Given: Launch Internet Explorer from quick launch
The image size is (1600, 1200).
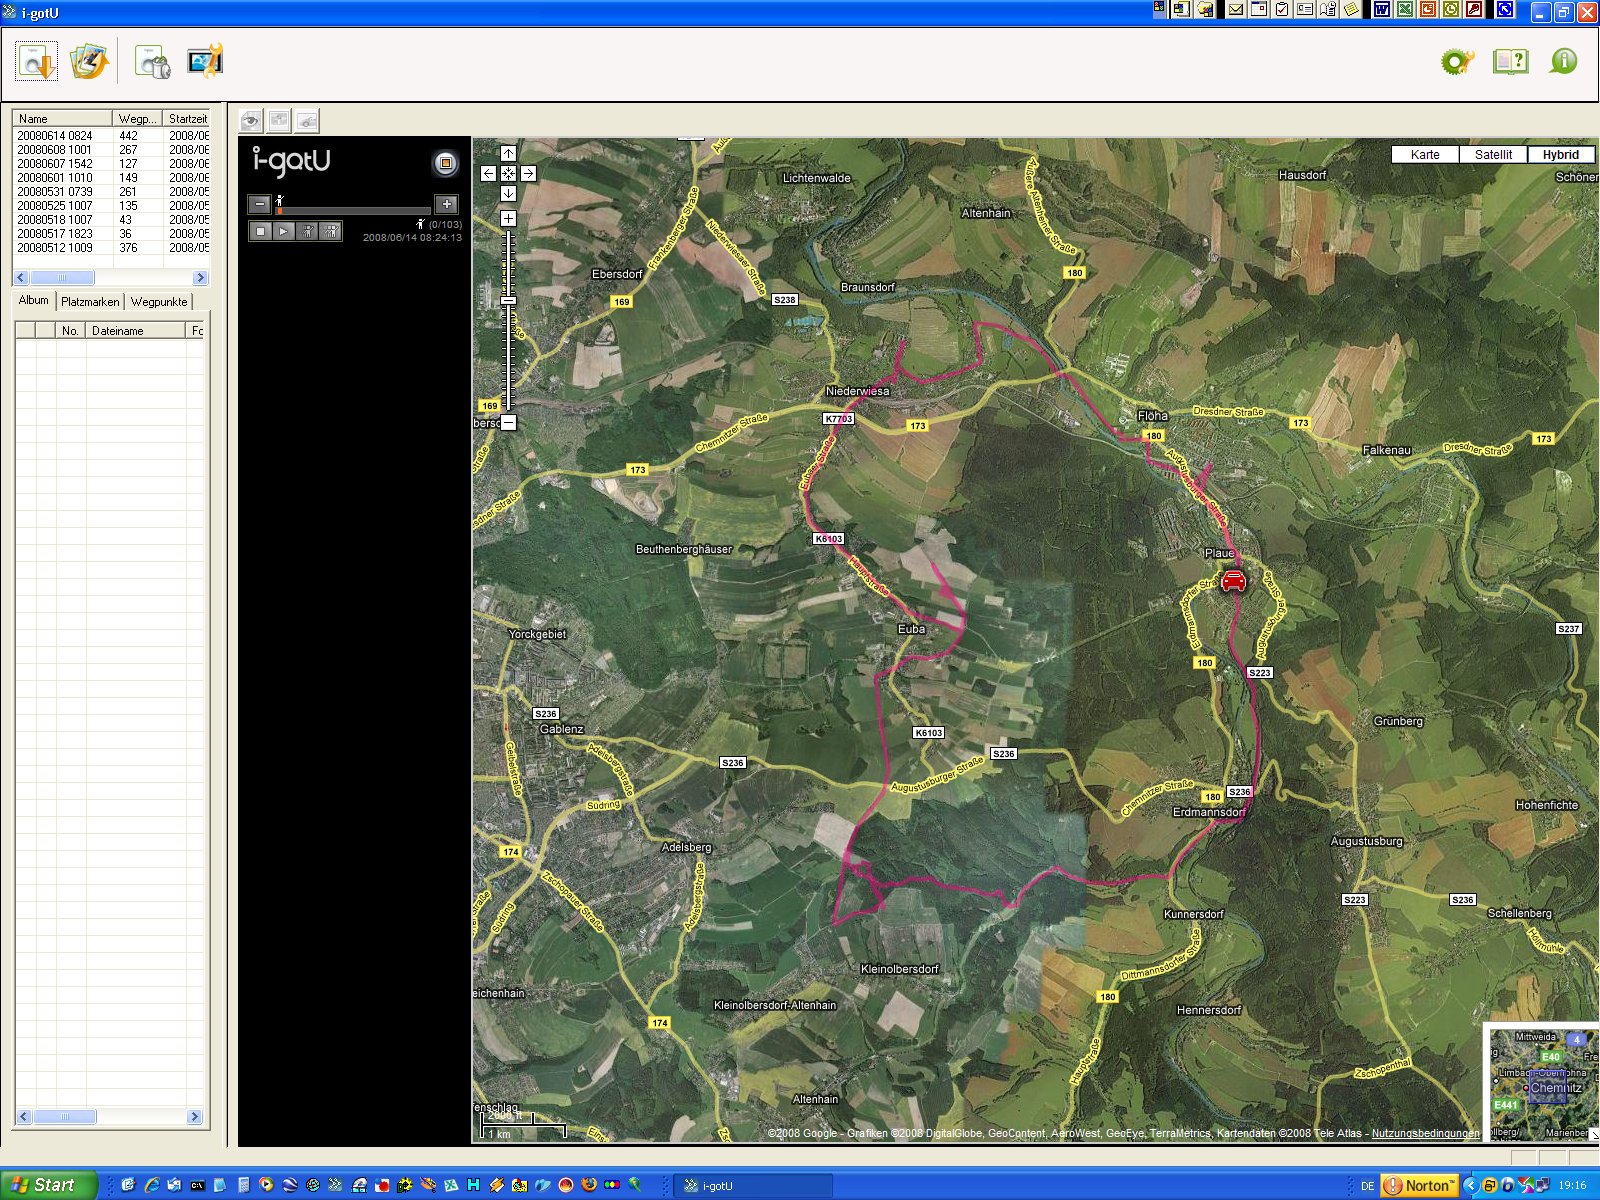Looking at the screenshot, I should click(x=152, y=1185).
